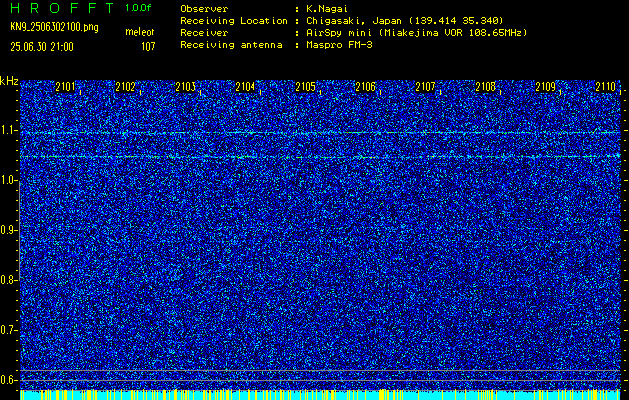Click time marker 2101
629x400 pixels.
[65, 87]
